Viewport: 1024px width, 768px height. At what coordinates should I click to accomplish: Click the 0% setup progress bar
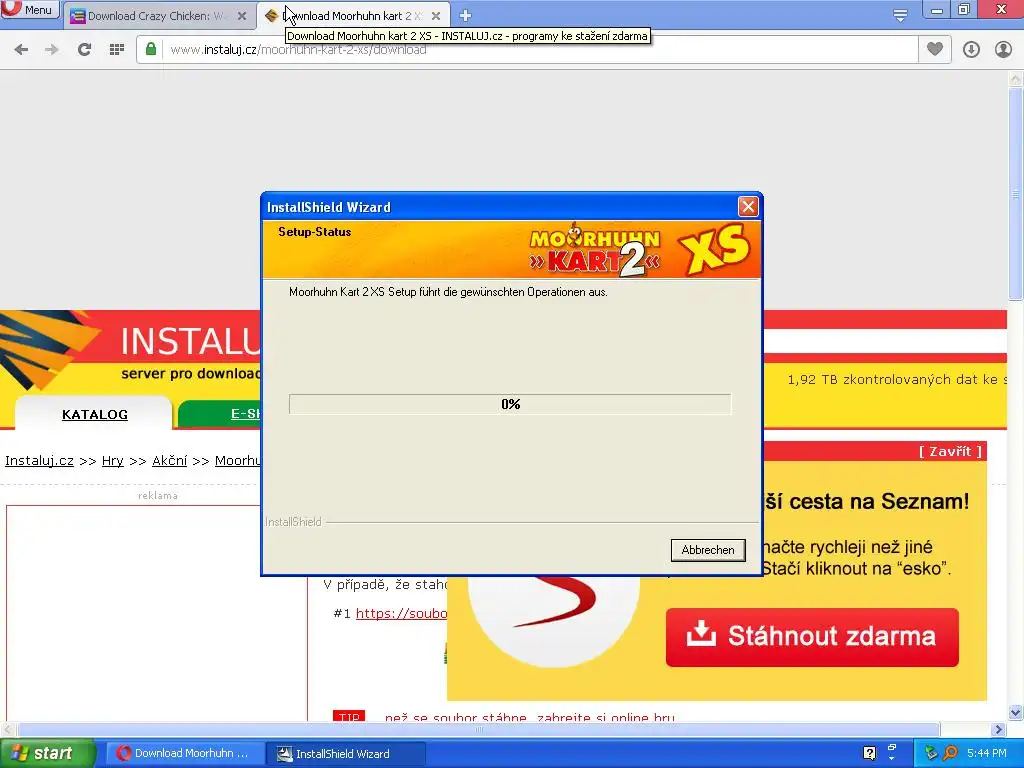510,404
